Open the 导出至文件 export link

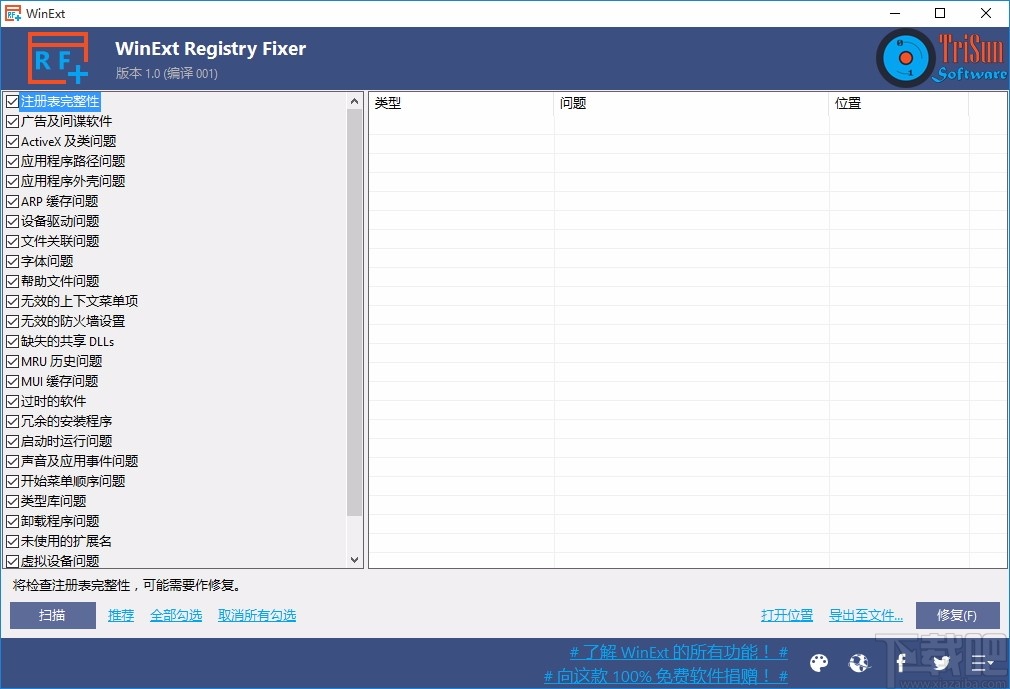point(864,615)
